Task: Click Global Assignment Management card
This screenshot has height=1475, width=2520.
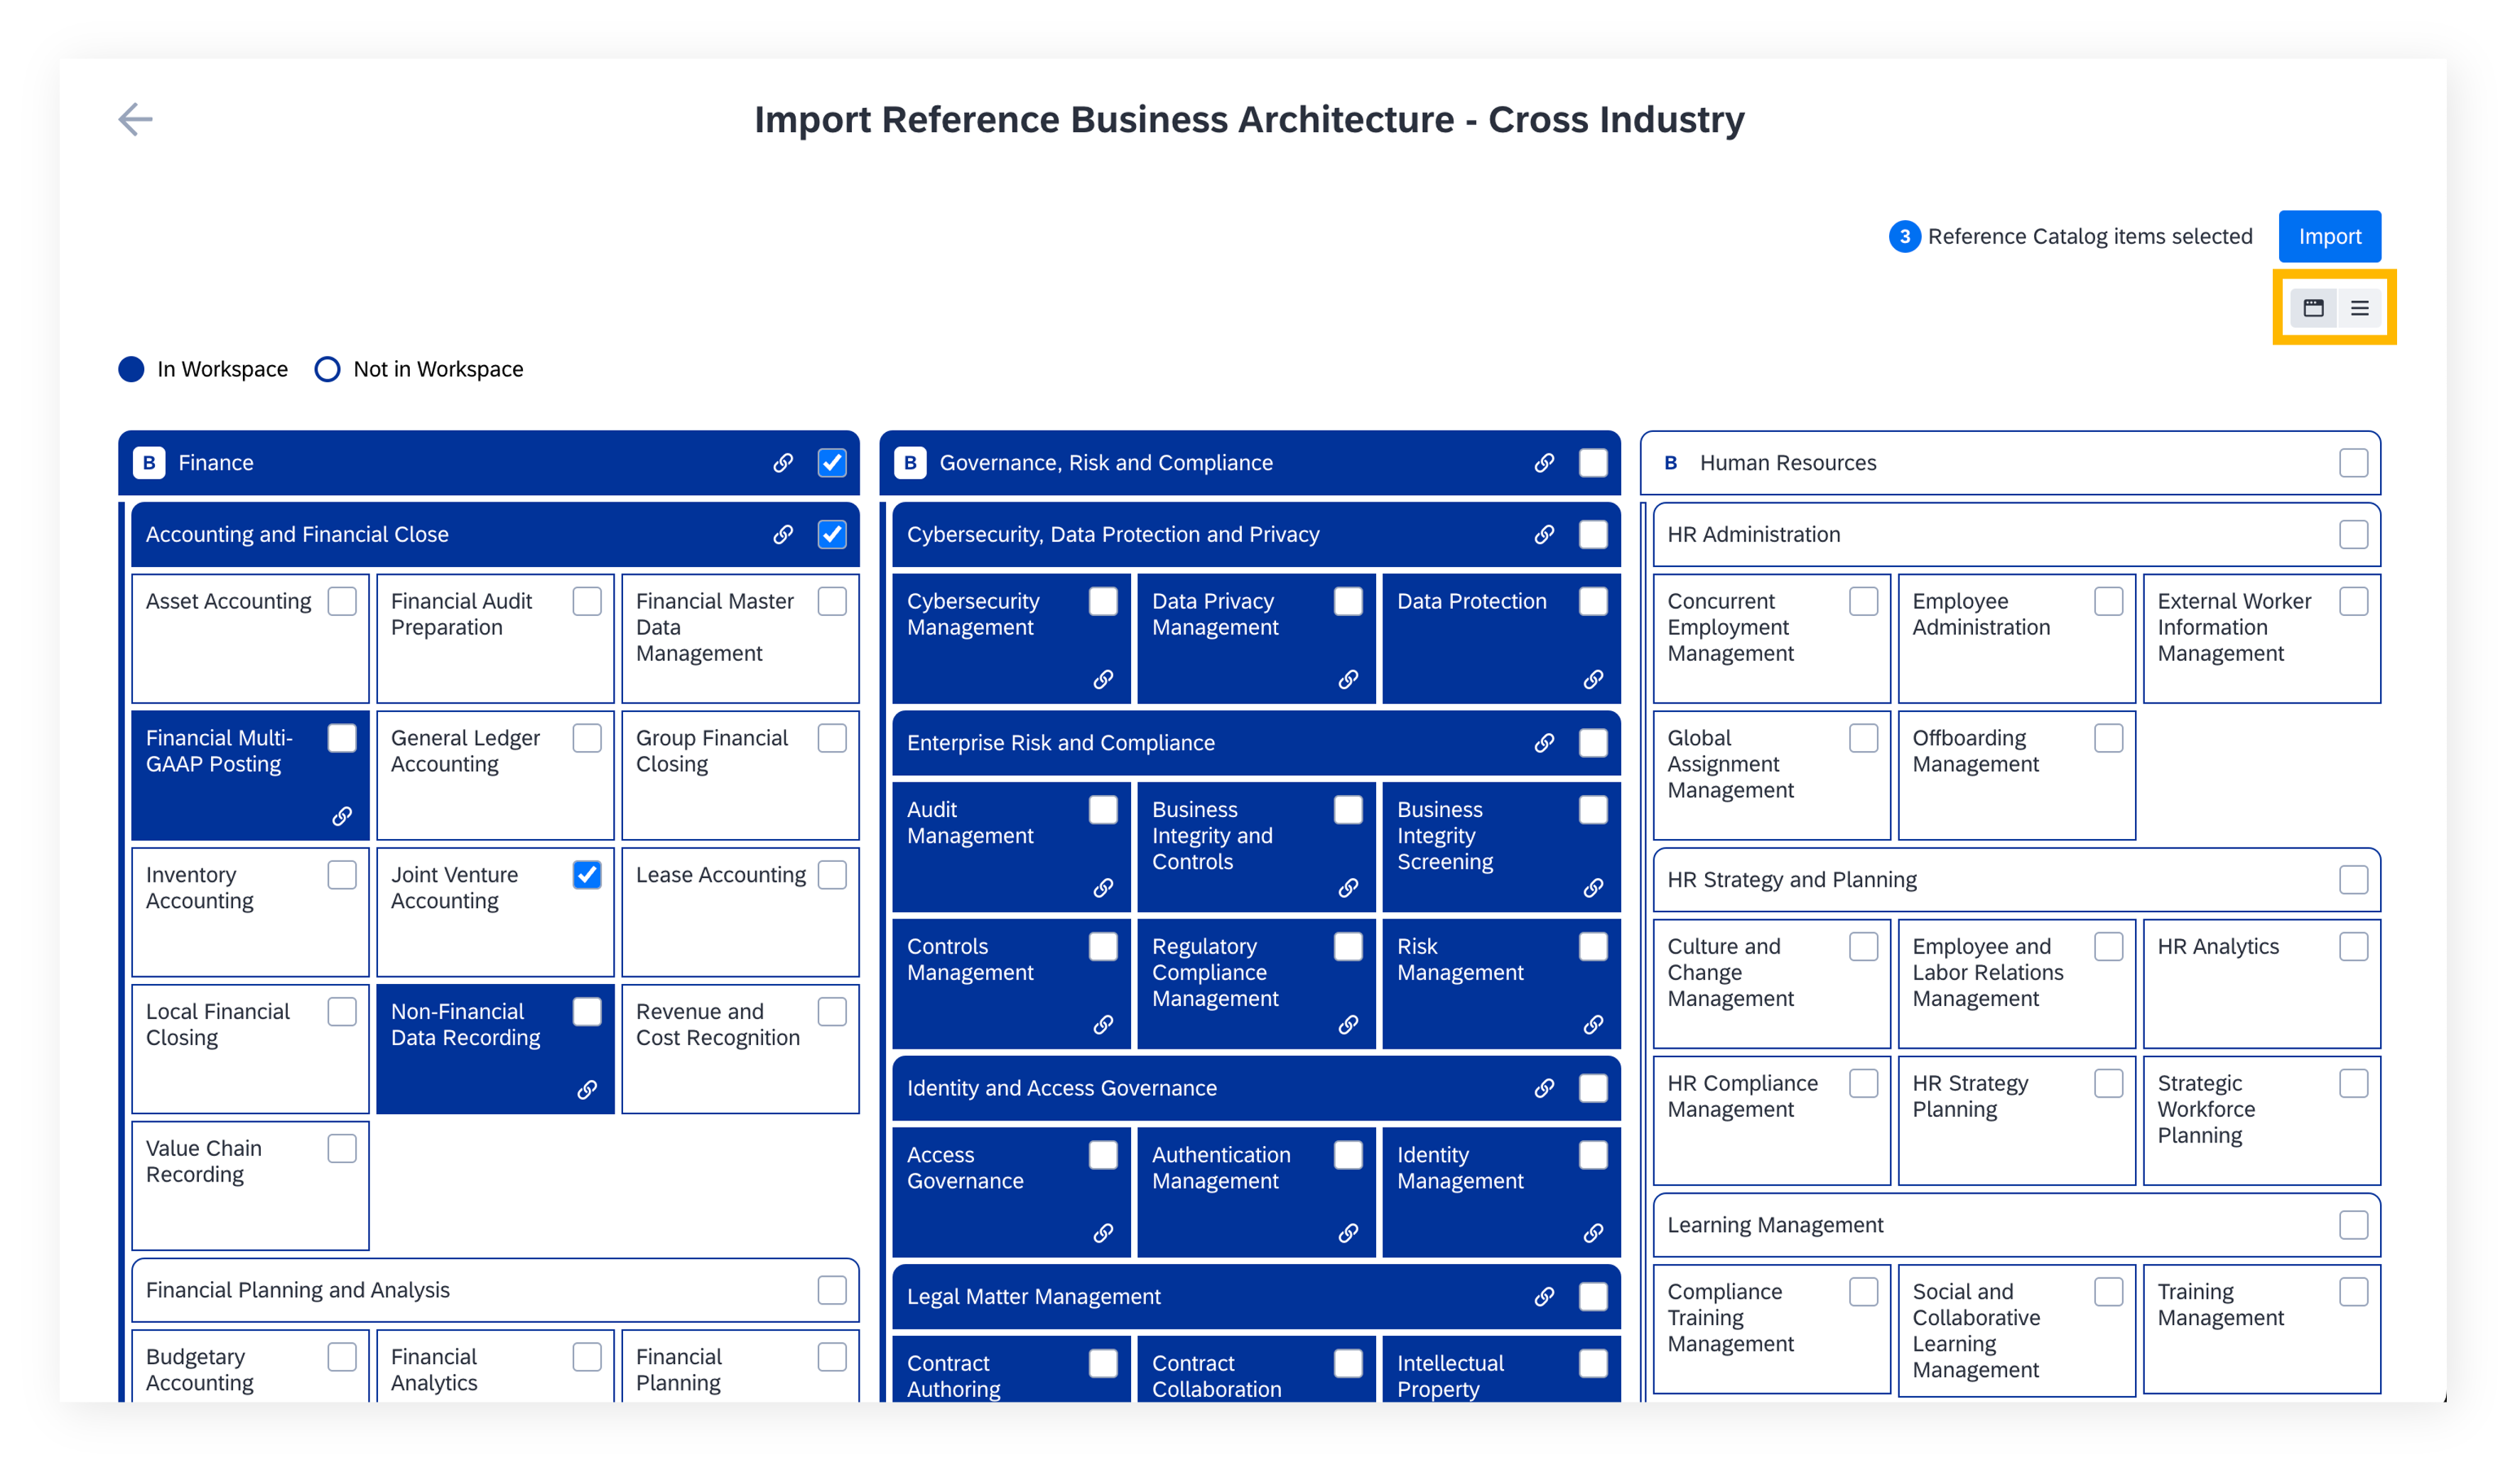Action: point(1771,775)
